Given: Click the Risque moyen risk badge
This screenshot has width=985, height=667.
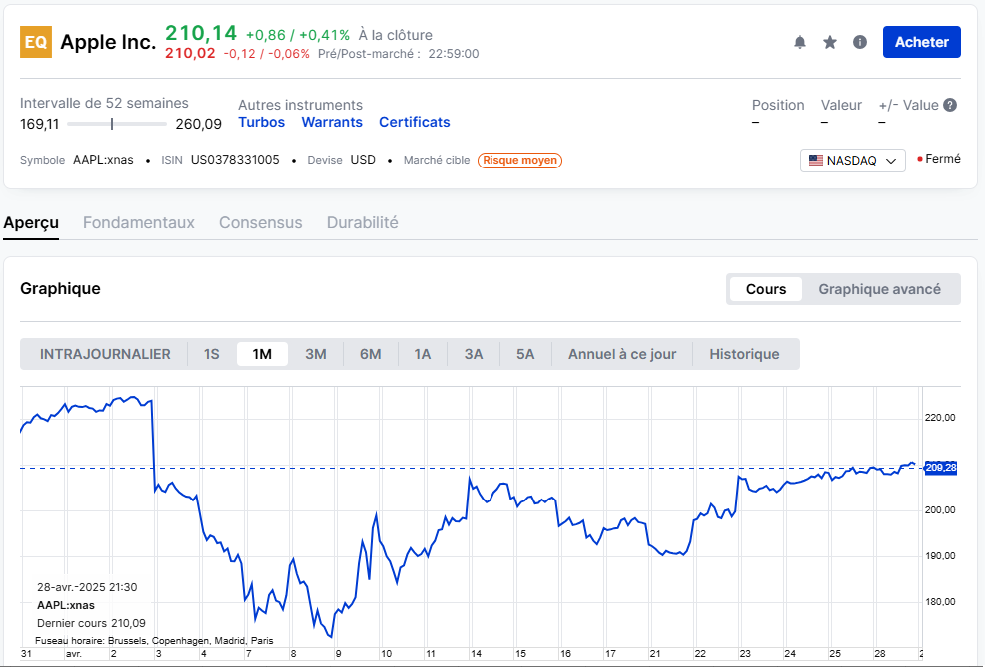Looking at the screenshot, I should (x=520, y=160).
